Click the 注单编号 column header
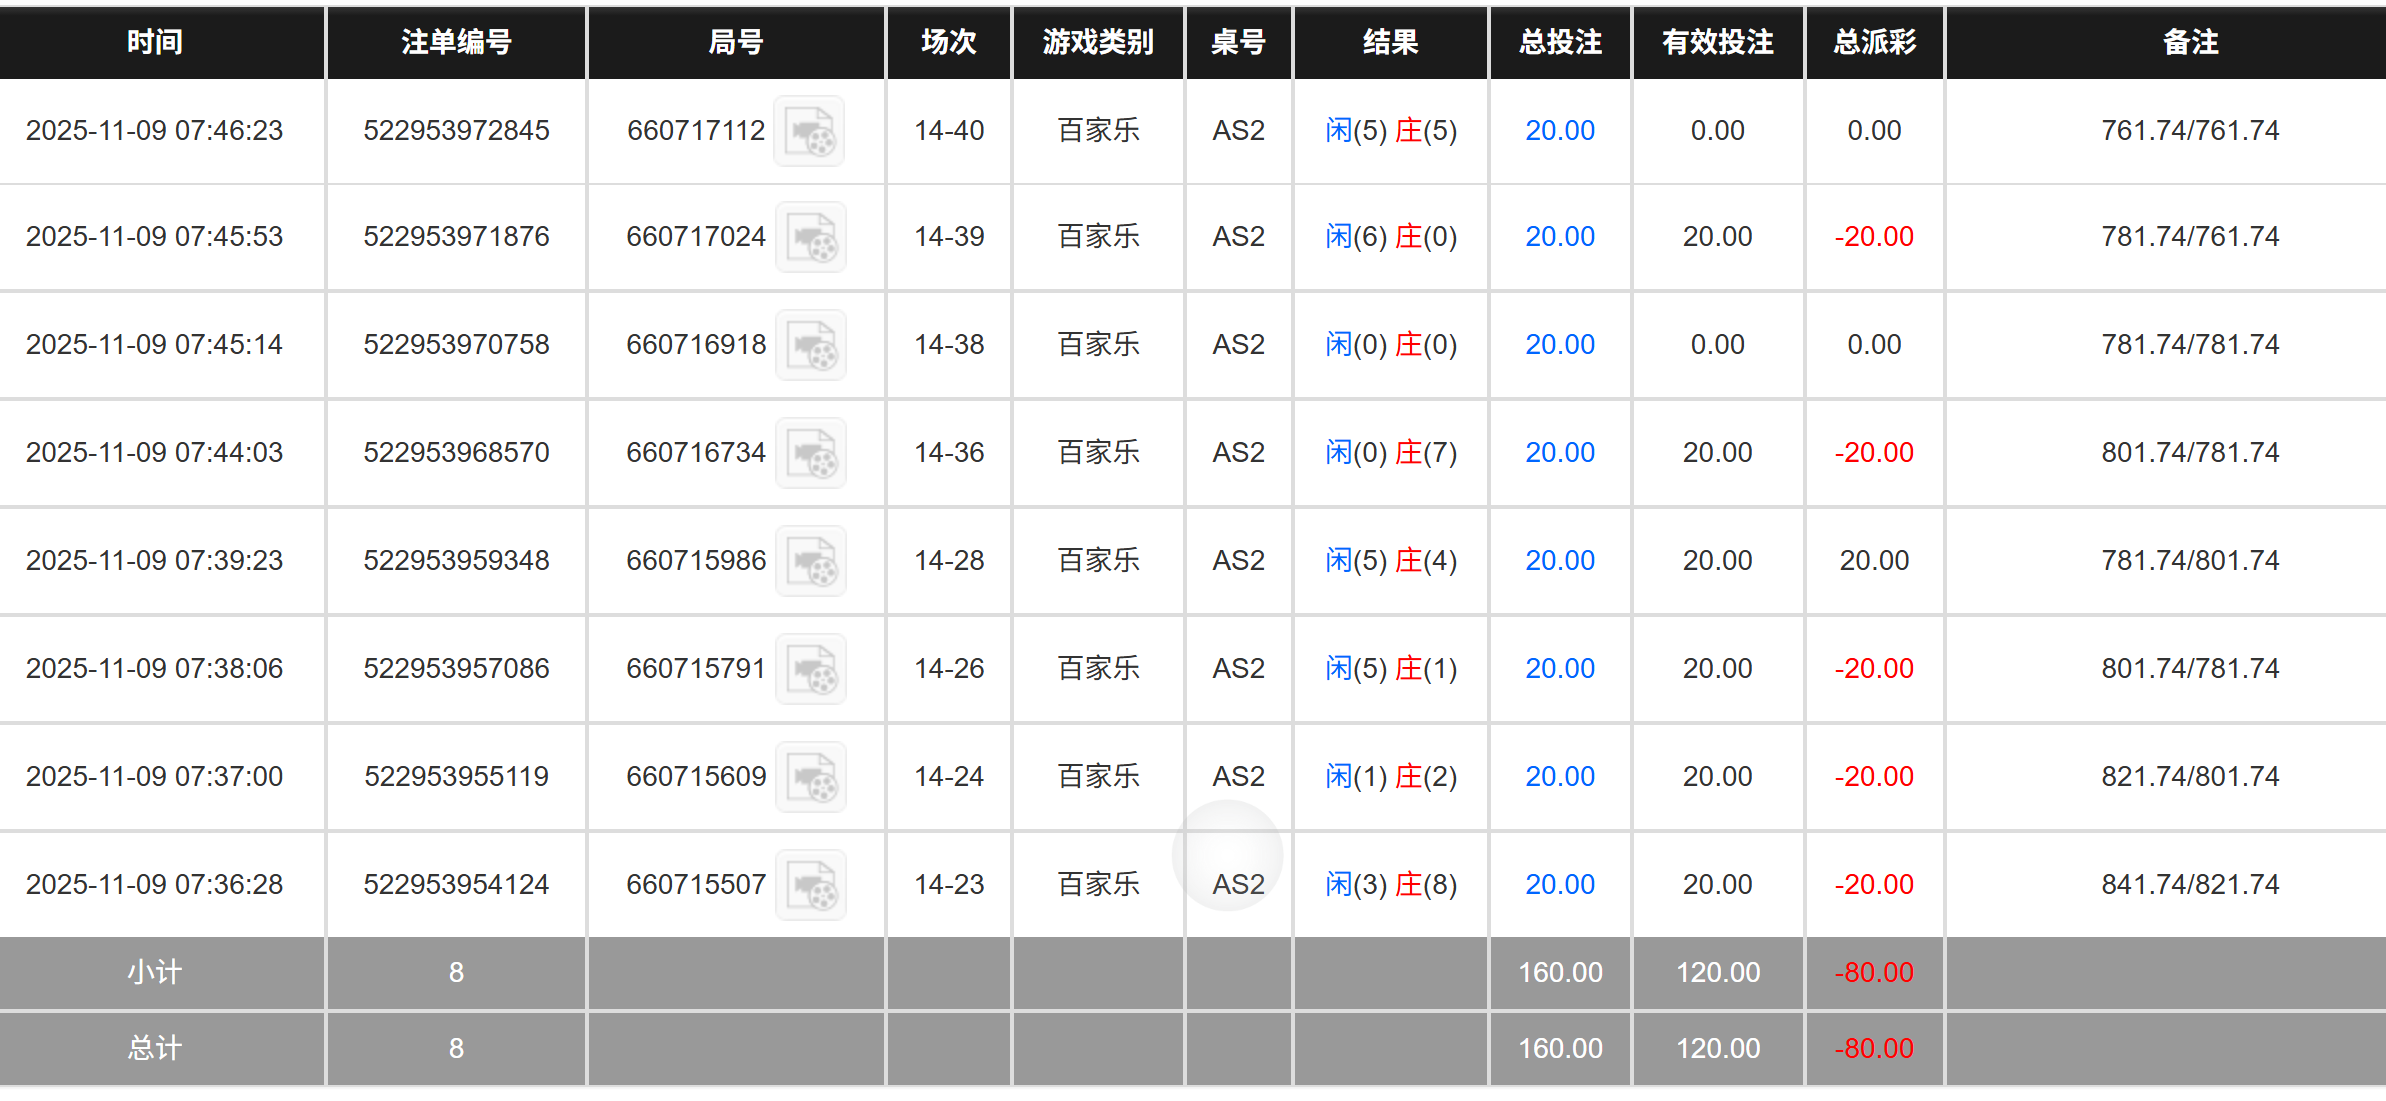 tap(455, 42)
